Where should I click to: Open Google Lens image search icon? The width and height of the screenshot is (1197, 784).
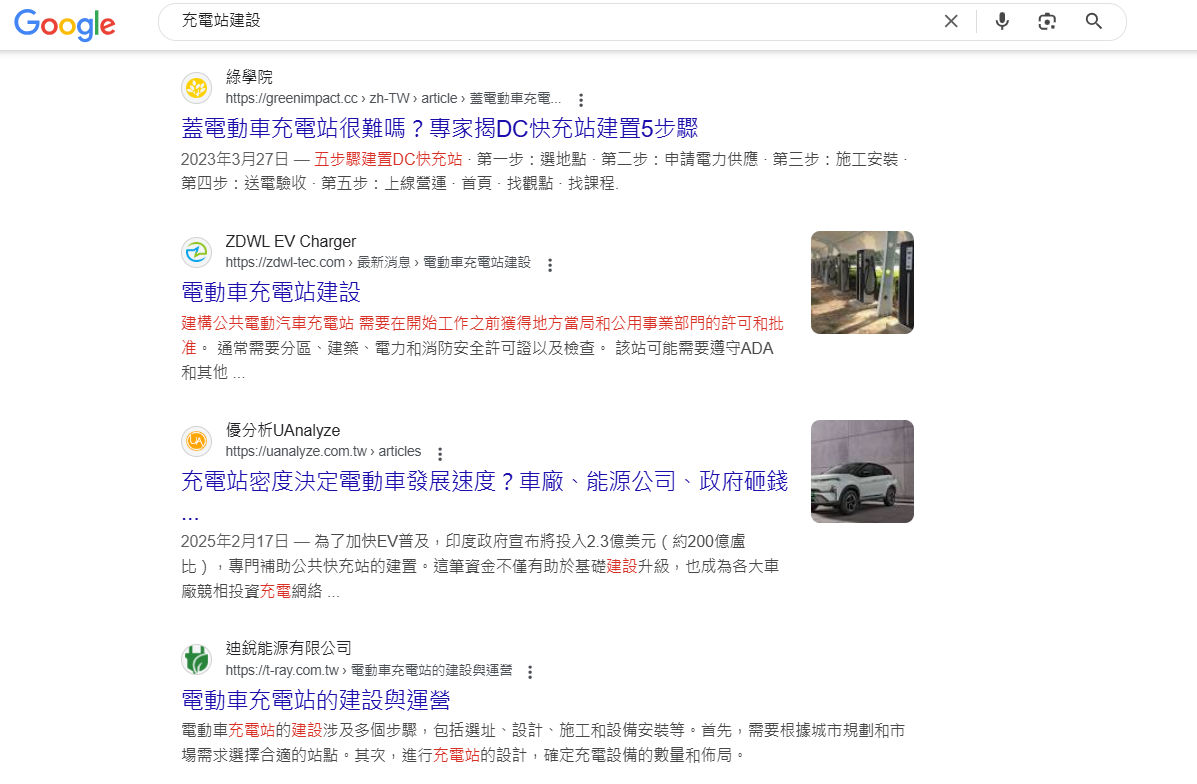tap(1047, 21)
